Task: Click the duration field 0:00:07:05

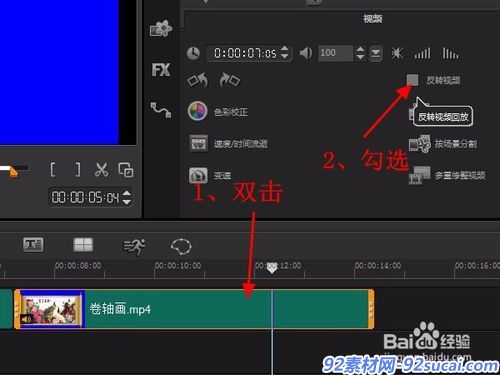Action: pyautogui.click(x=245, y=53)
